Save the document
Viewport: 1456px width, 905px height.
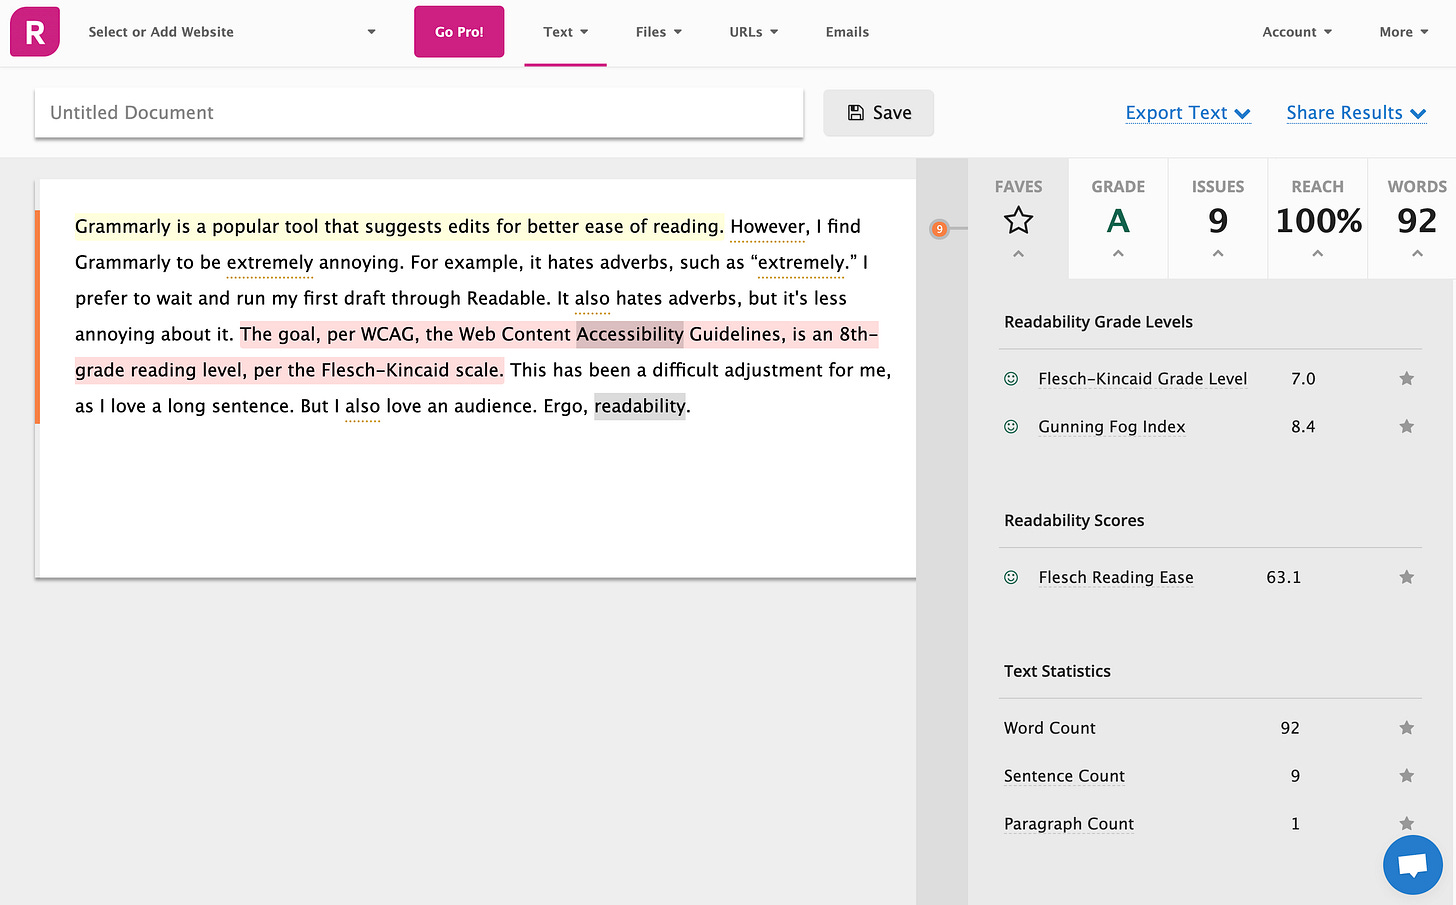pos(879,113)
